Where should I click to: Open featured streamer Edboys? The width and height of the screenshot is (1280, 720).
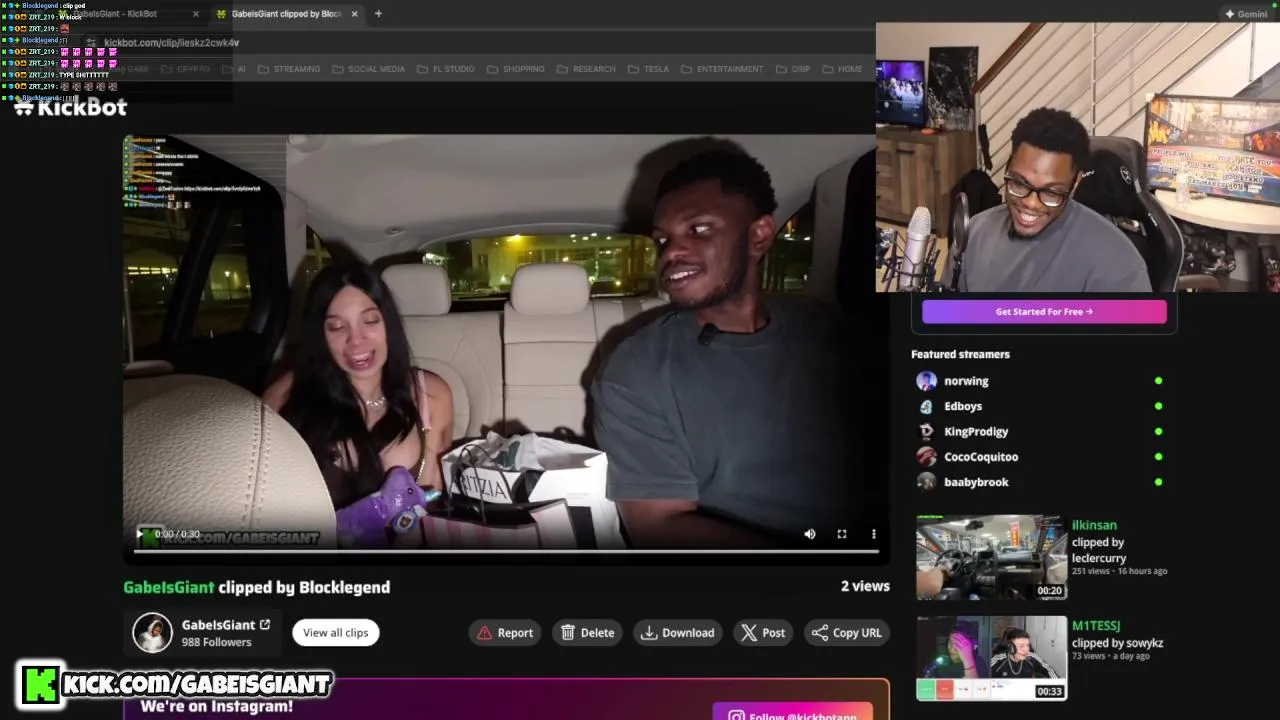963,406
